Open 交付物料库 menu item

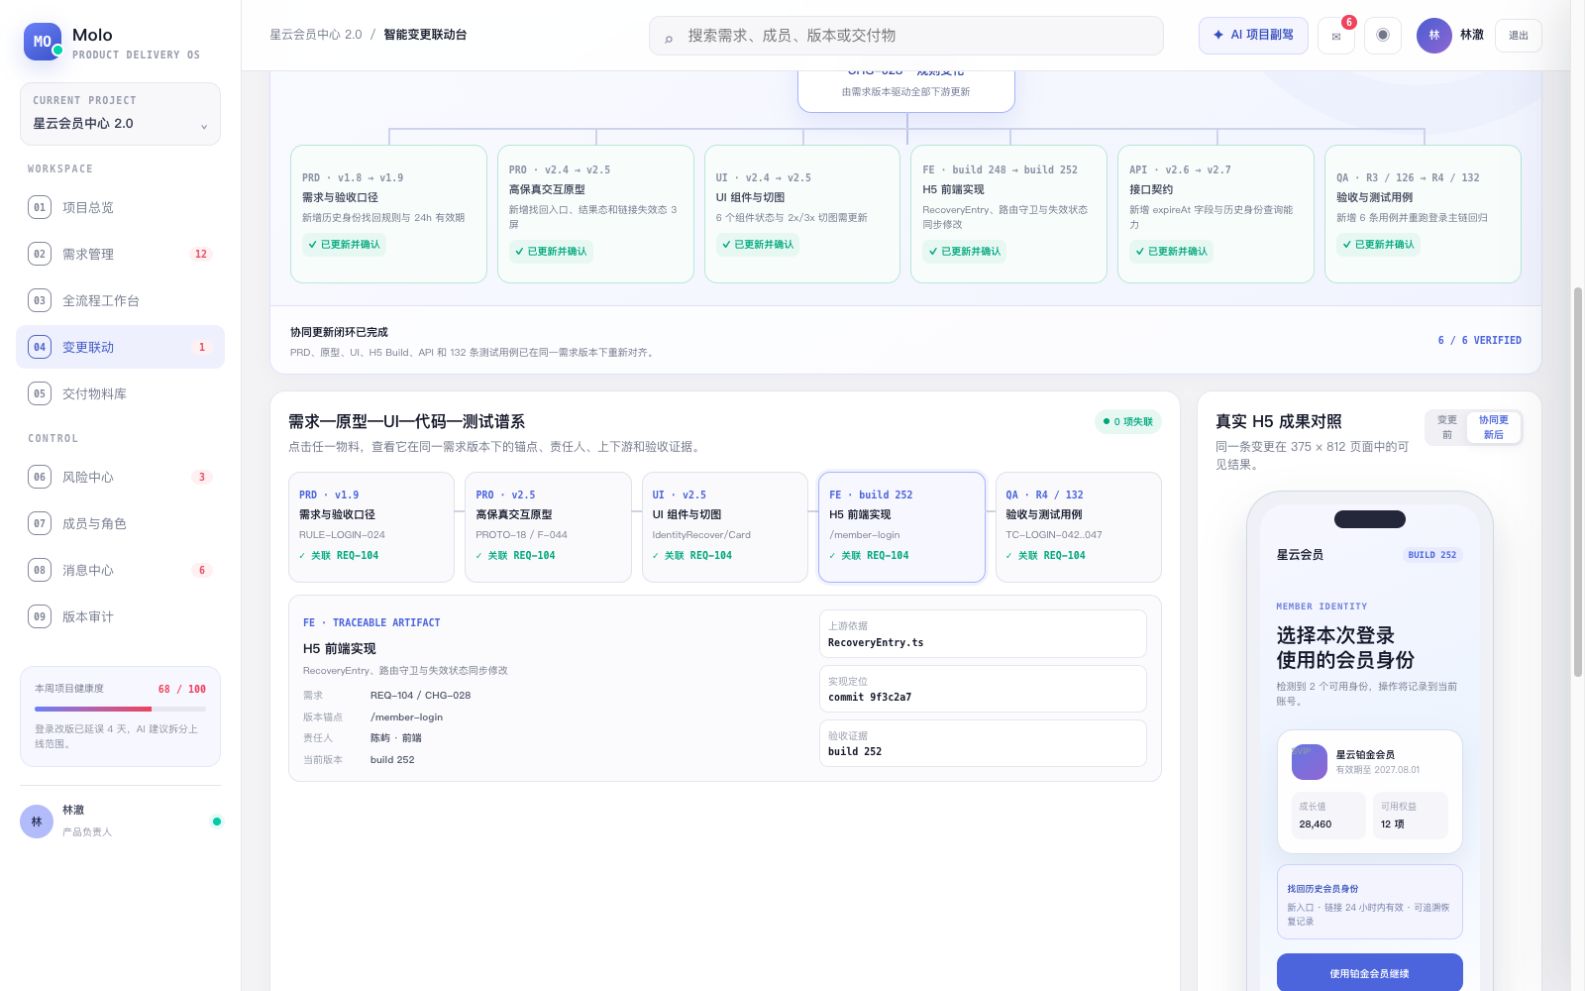tap(120, 393)
